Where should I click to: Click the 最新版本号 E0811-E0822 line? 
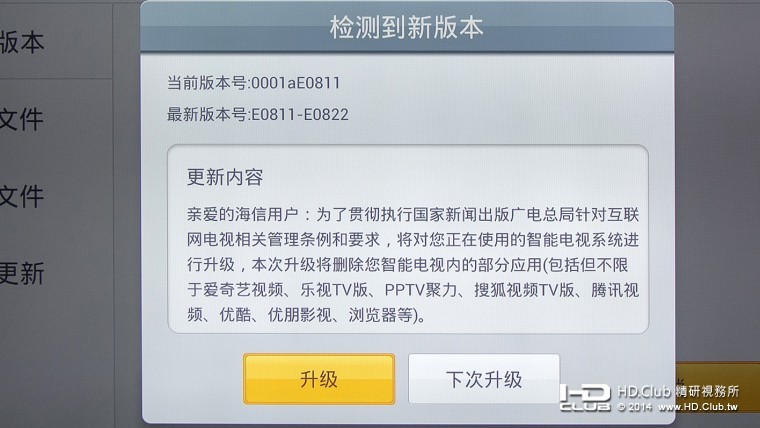(x=257, y=114)
